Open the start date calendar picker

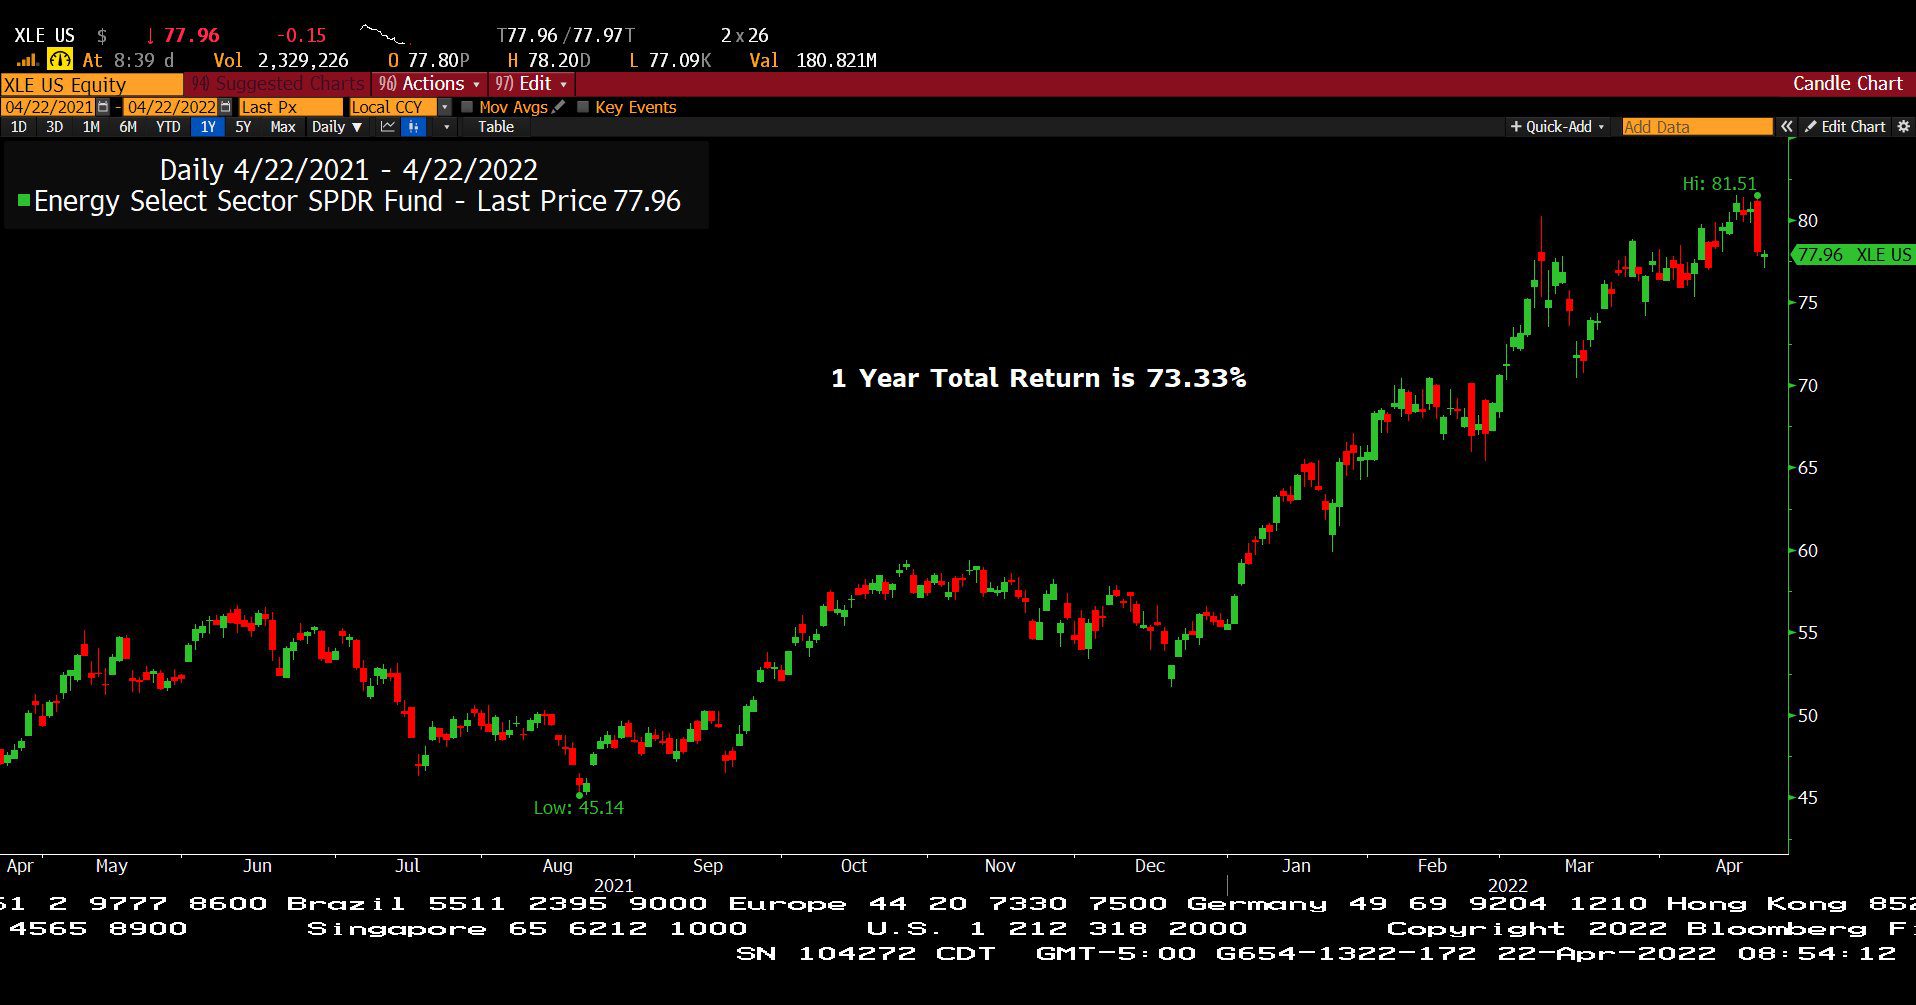(x=103, y=107)
